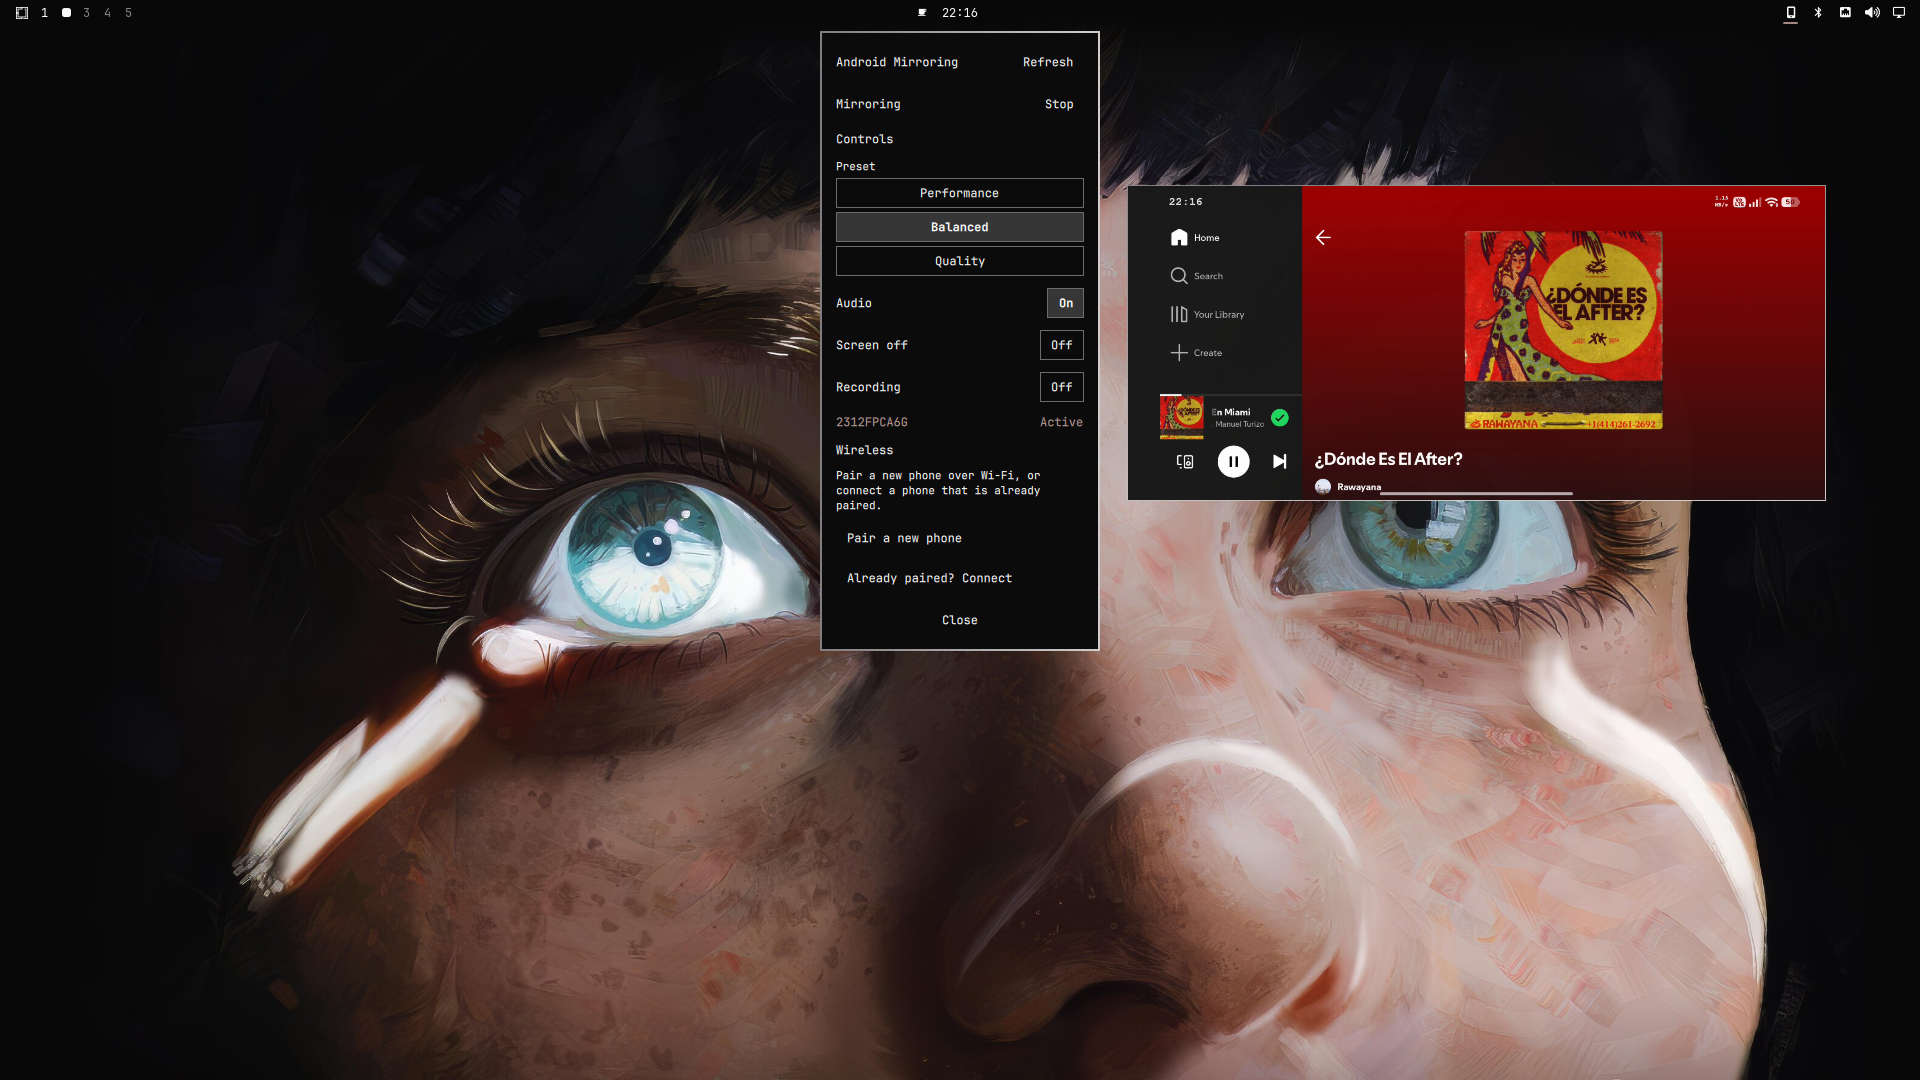Click the clock showing 22:16 in top bar
The height and width of the screenshot is (1080, 1920).
pos(960,13)
